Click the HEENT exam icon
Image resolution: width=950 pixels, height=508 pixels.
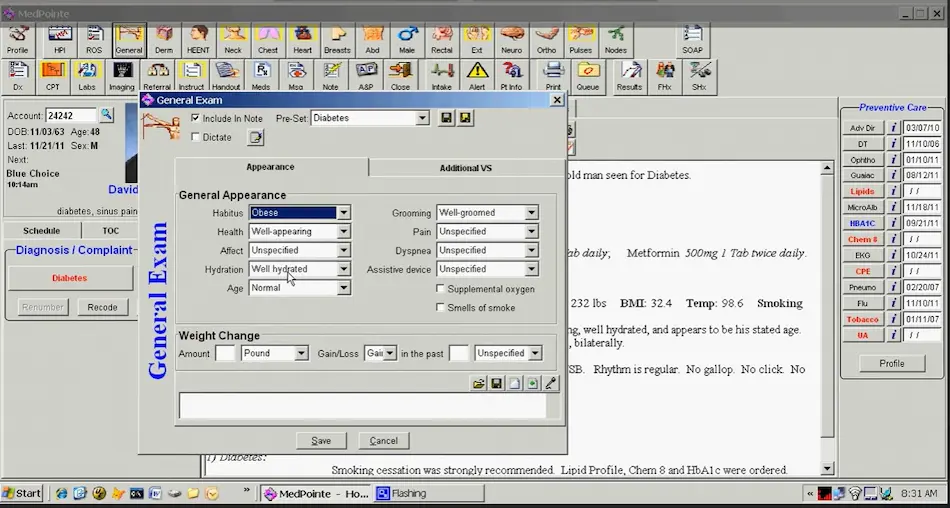199,40
